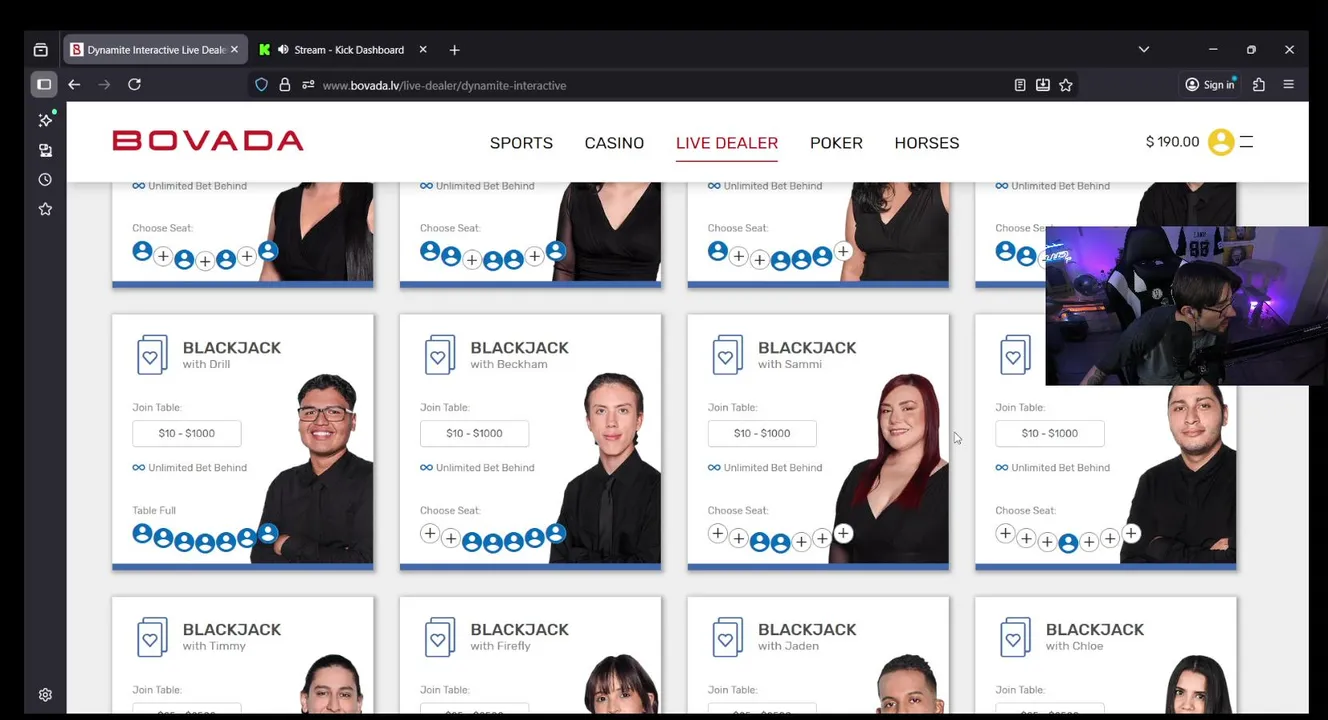Focus the bovada.lv address bar
Image resolution: width=1328 pixels, height=720 pixels.
tap(660, 85)
